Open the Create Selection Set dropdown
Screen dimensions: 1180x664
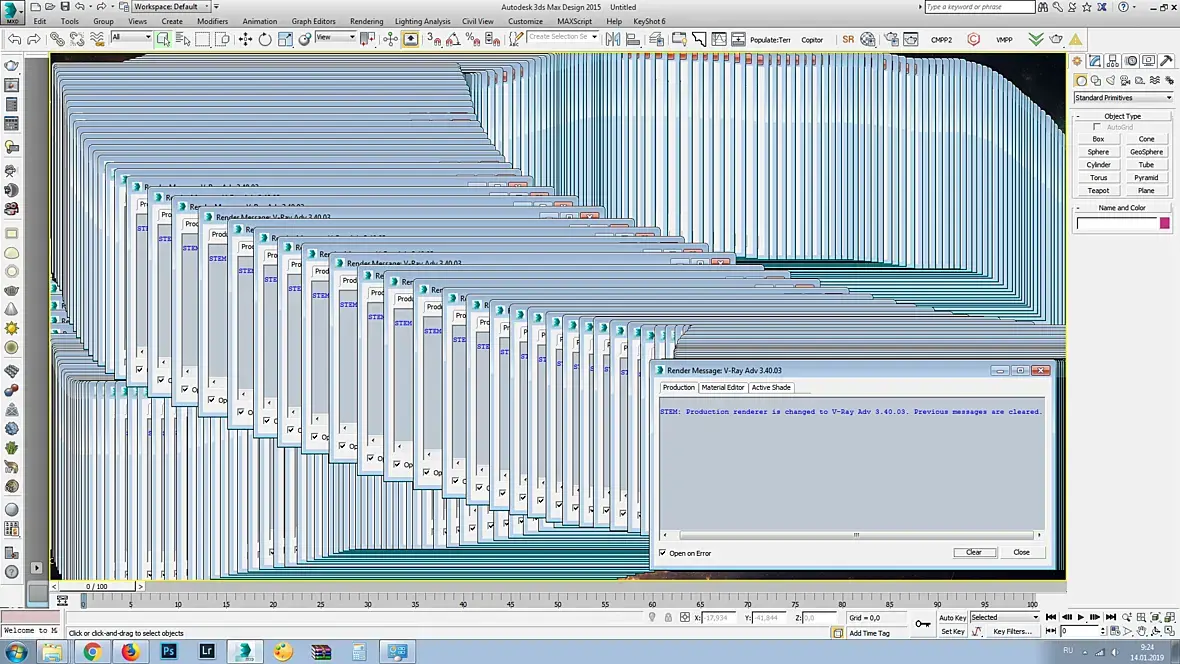pos(562,37)
